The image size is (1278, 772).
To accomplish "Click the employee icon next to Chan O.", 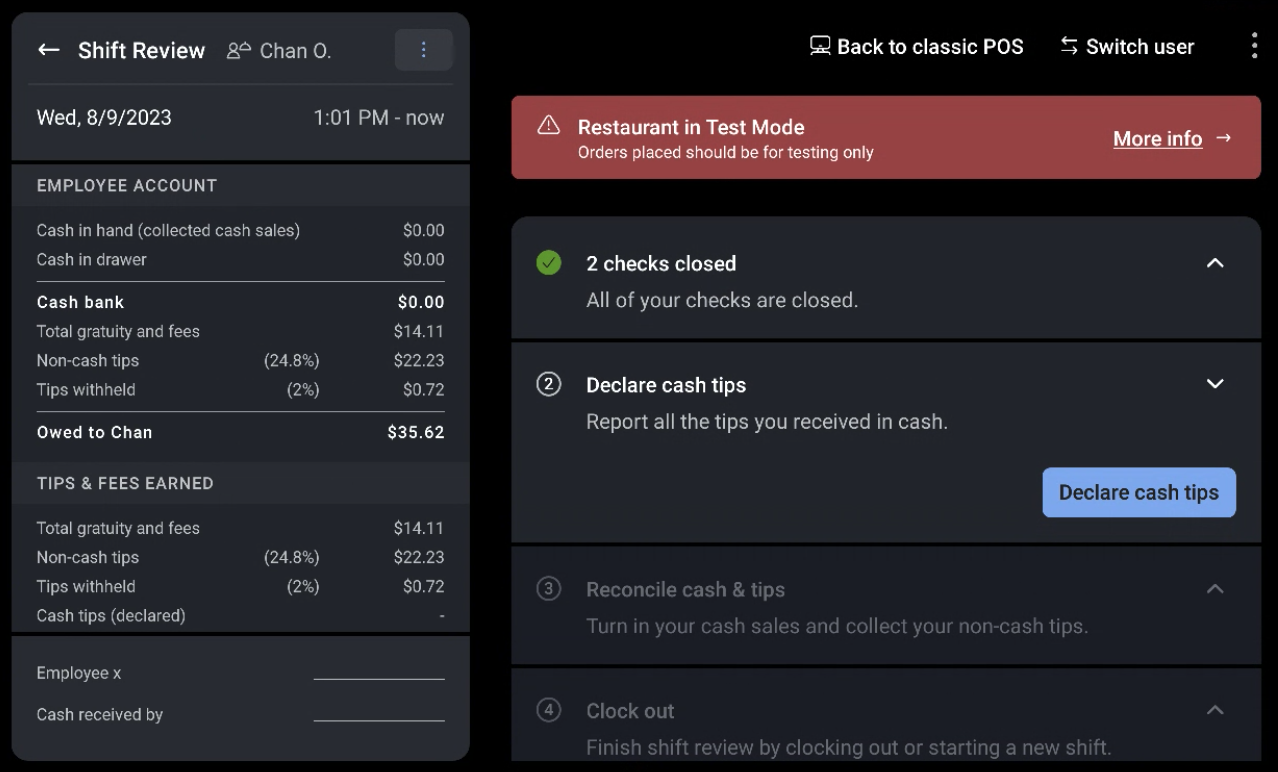I will tap(239, 50).
